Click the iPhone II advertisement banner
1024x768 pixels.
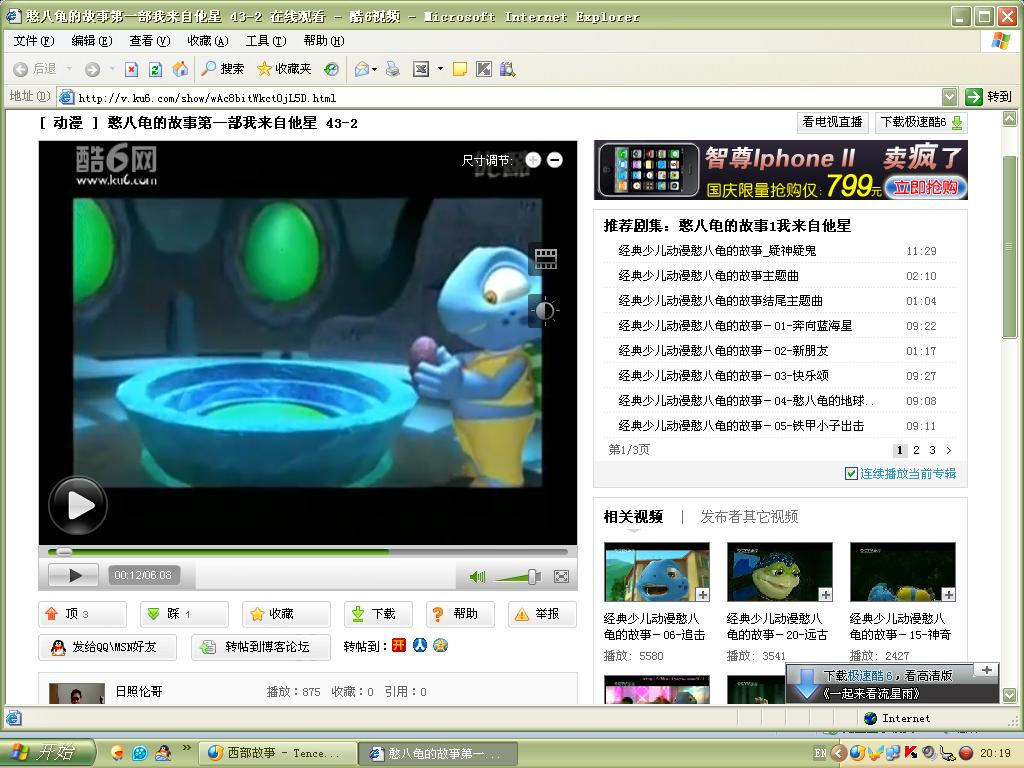tap(780, 170)
